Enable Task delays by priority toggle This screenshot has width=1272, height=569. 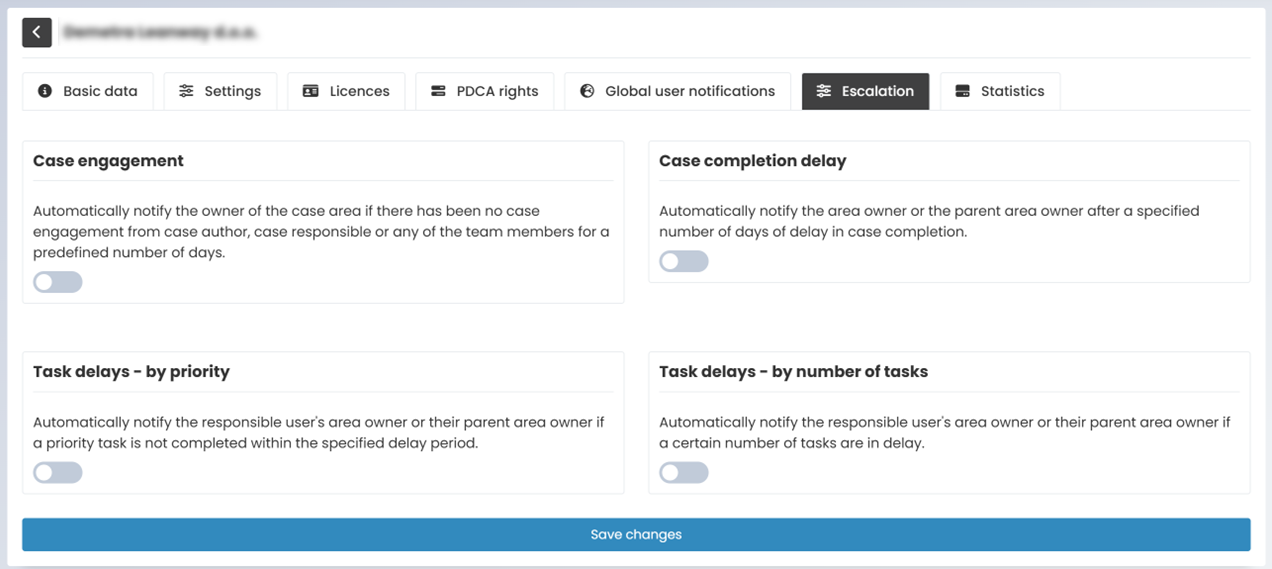[58, 472]
